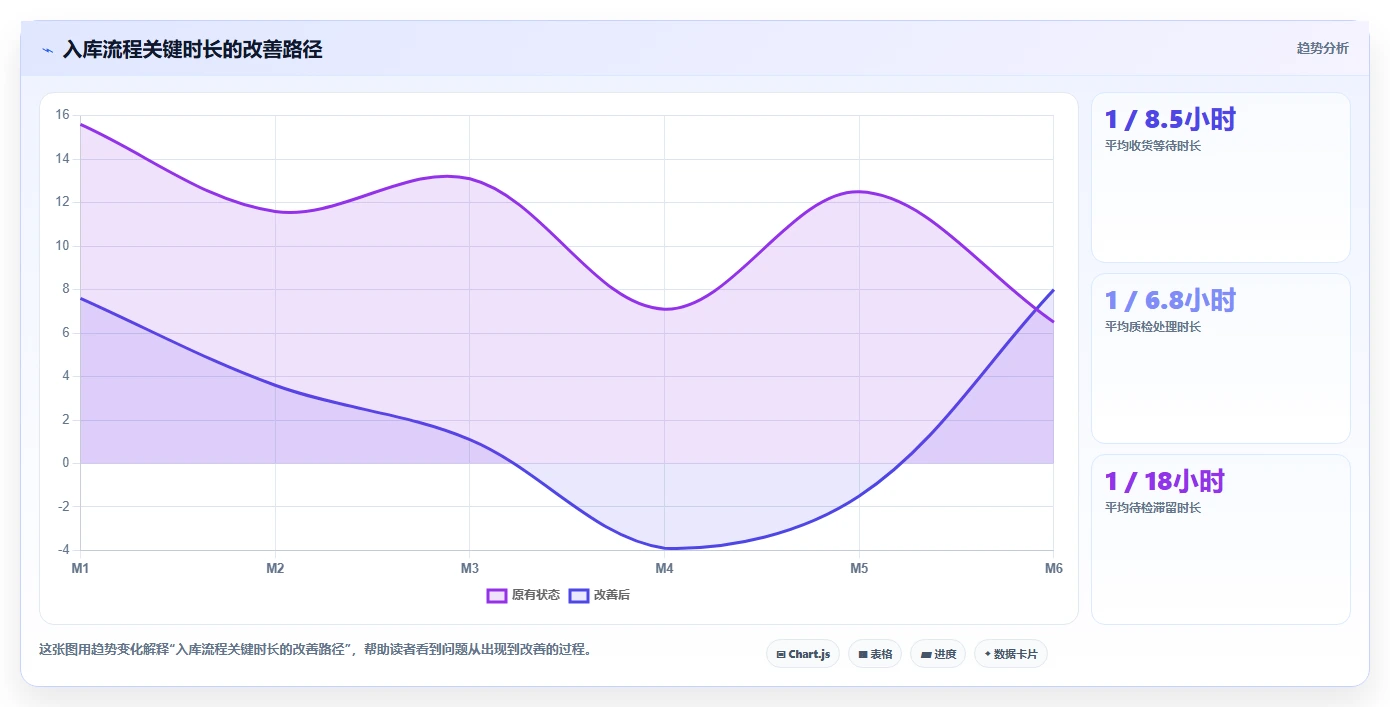The height and width of the screenshot is (707, 1390).
Task: Click the blue 改善后 legend swatch
Action: [x=579, y=595]
